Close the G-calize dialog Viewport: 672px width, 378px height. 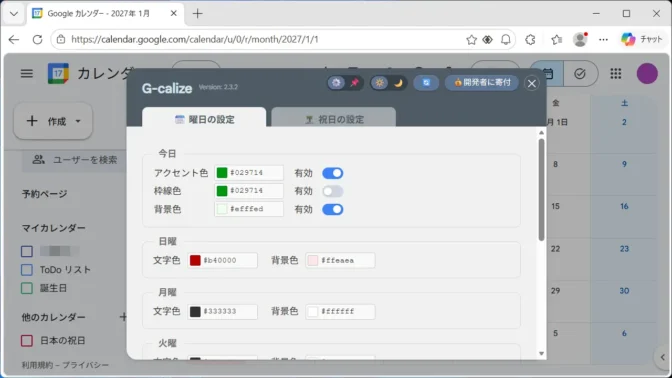pos(532,83)
